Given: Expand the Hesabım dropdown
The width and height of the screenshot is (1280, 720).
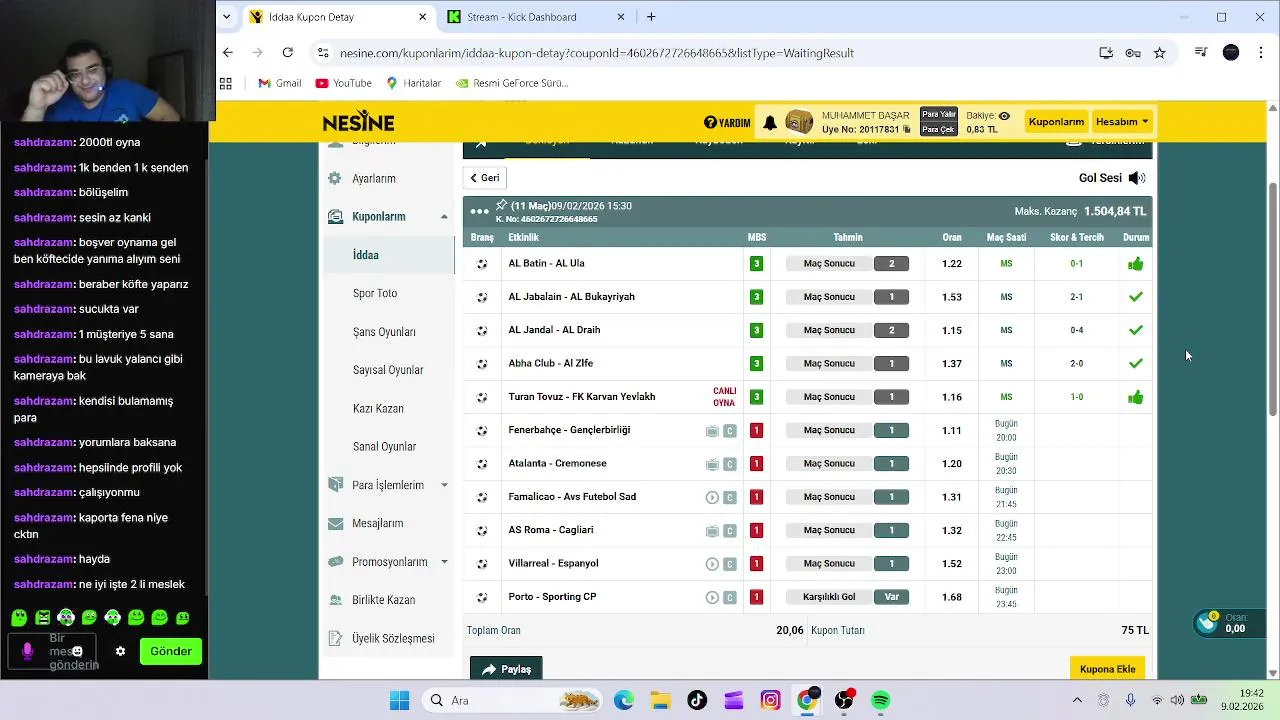Looking at the screenshot, I should [x=1122, y=122].
